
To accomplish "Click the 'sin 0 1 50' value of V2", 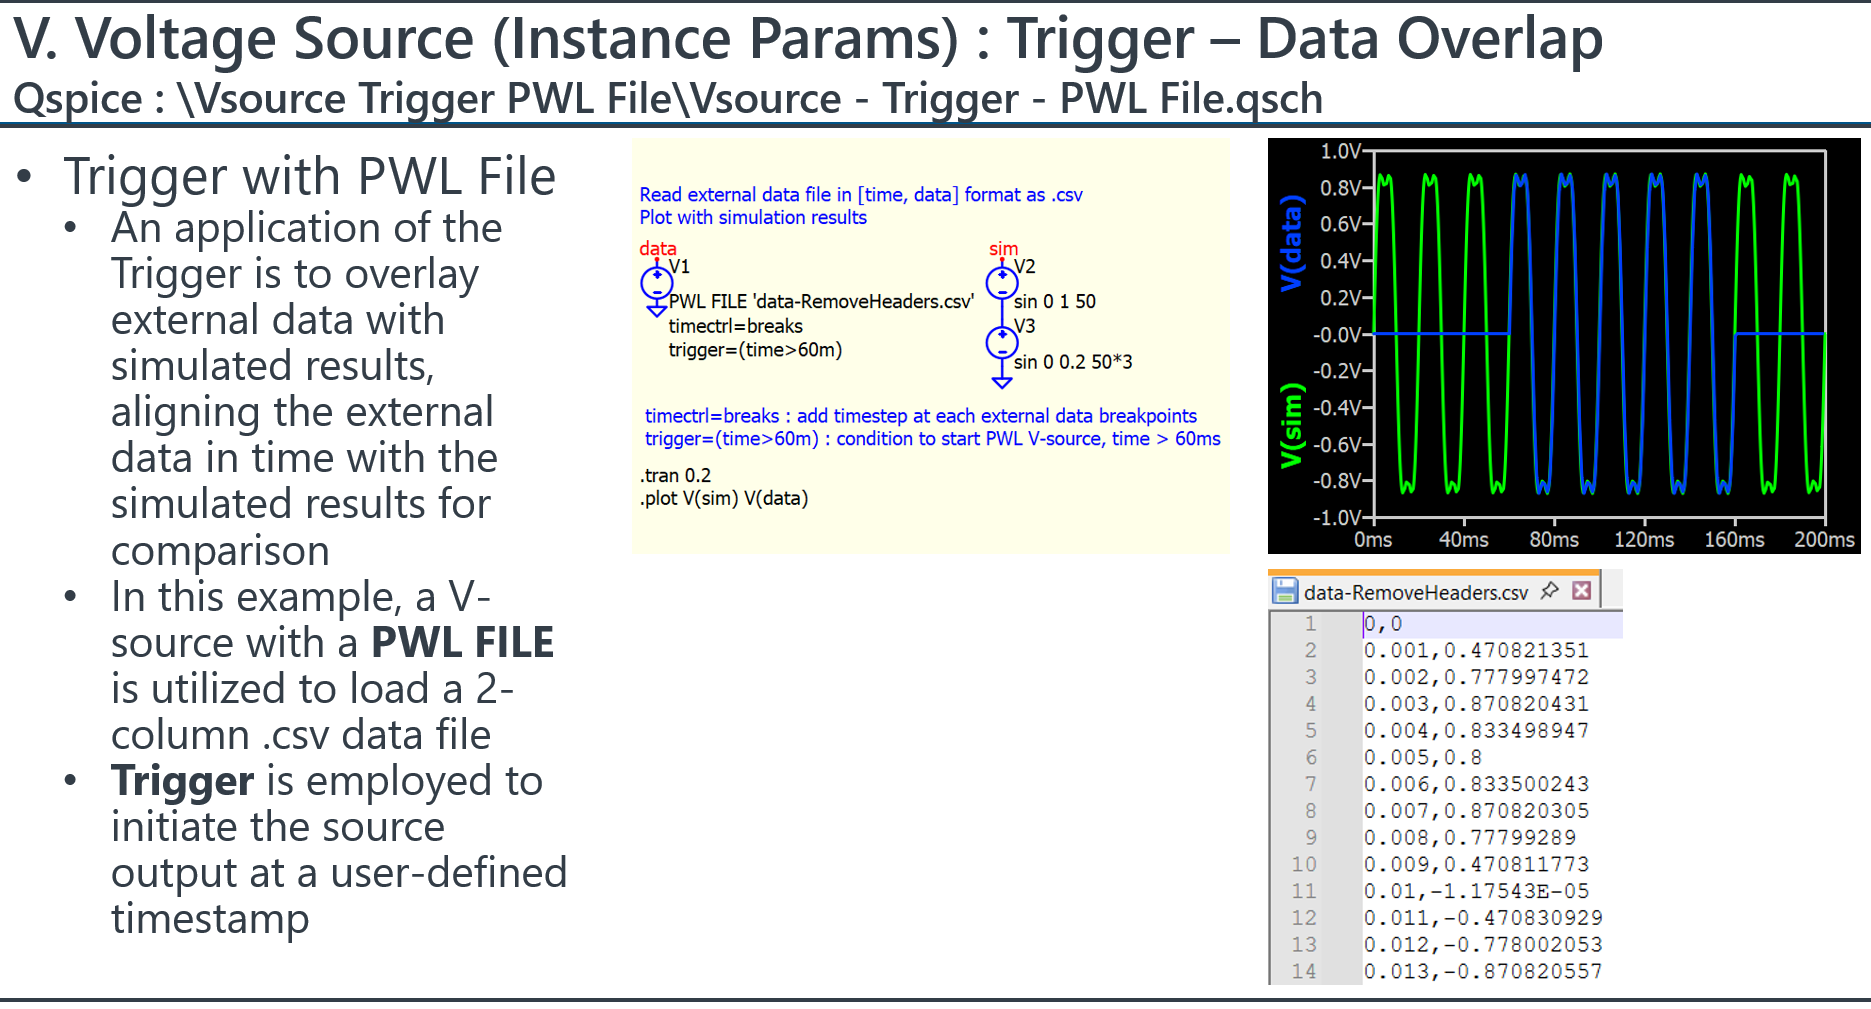I will click(x=1054, y=301).
